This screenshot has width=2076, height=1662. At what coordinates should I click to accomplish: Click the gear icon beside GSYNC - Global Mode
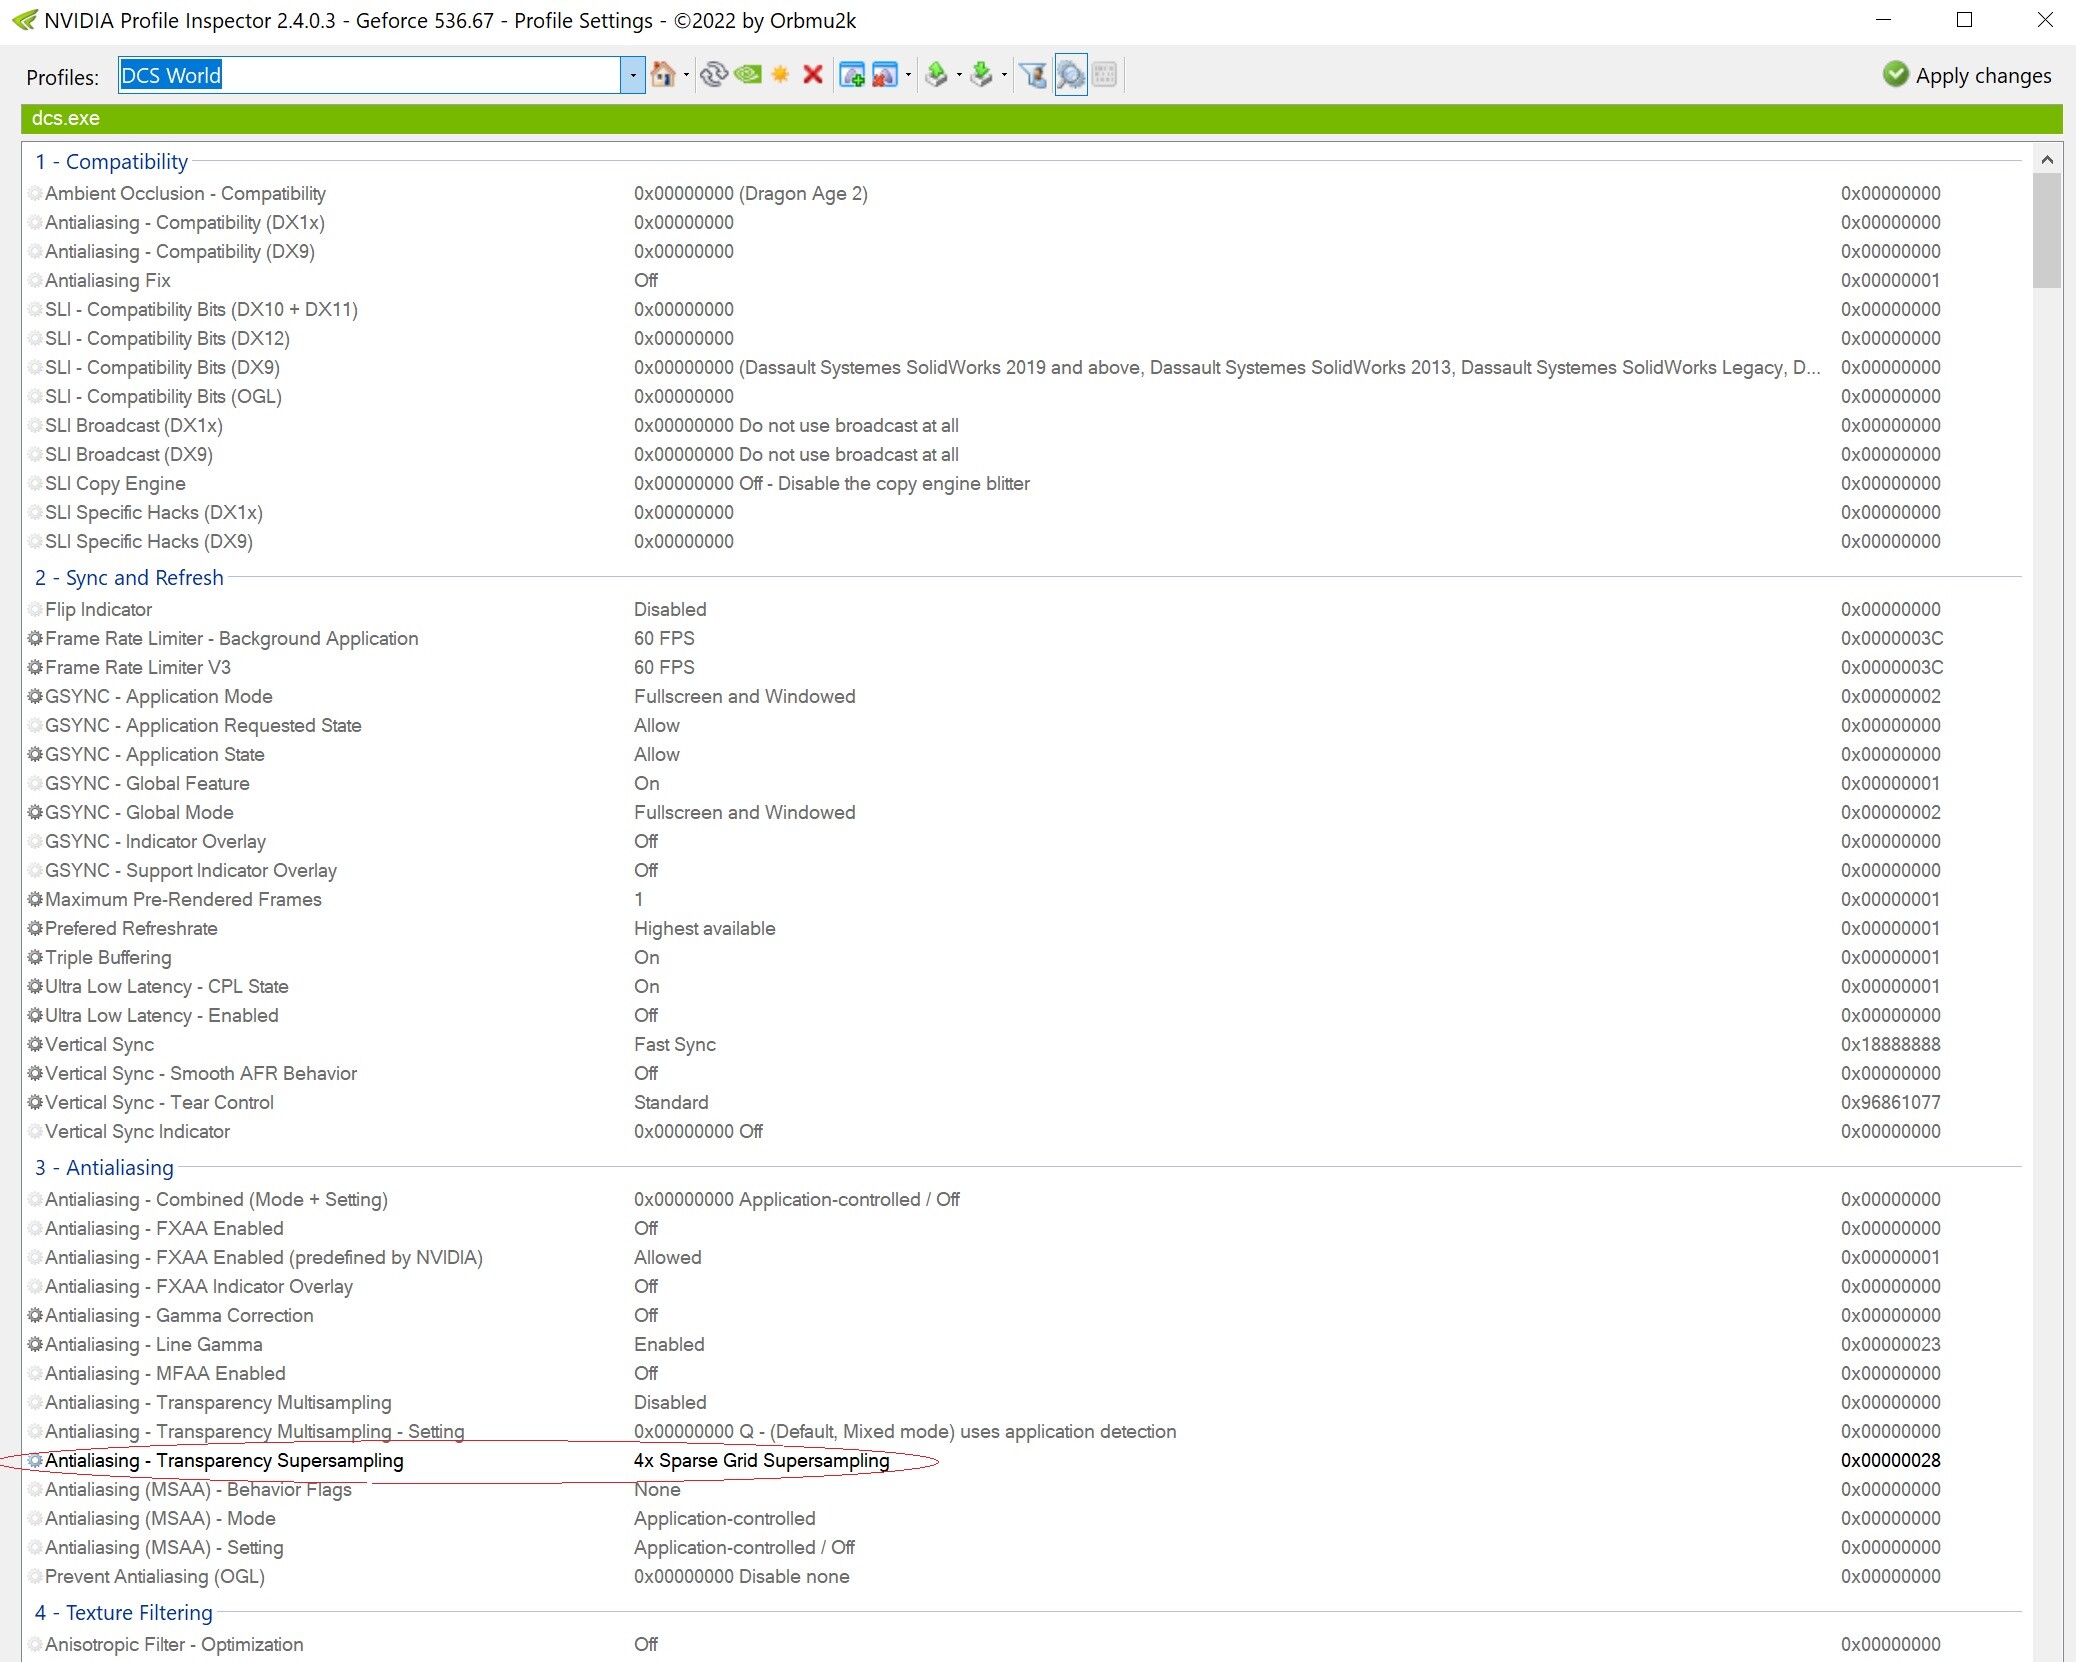35,812
